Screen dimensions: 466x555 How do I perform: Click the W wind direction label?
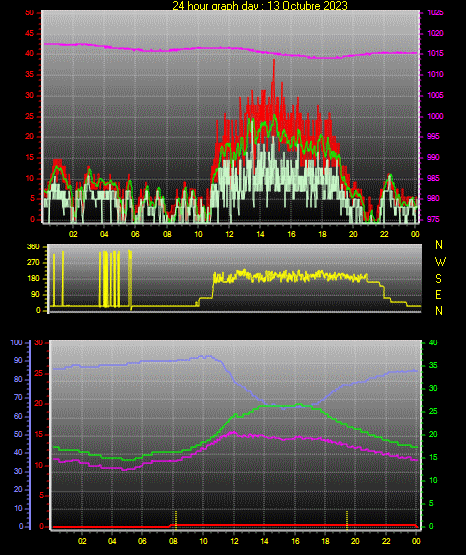tap(440, 262)
